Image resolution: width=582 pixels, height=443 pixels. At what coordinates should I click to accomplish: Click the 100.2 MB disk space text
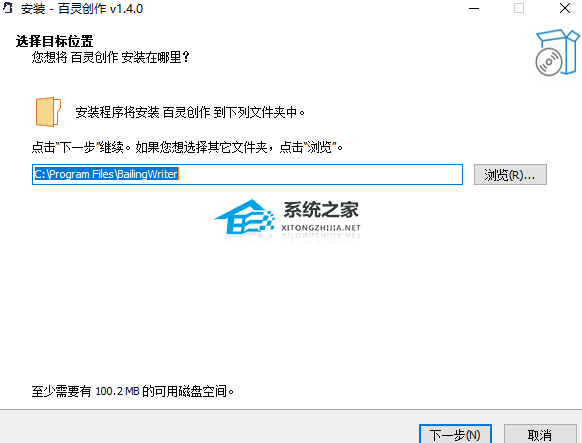tap(117, 391)
